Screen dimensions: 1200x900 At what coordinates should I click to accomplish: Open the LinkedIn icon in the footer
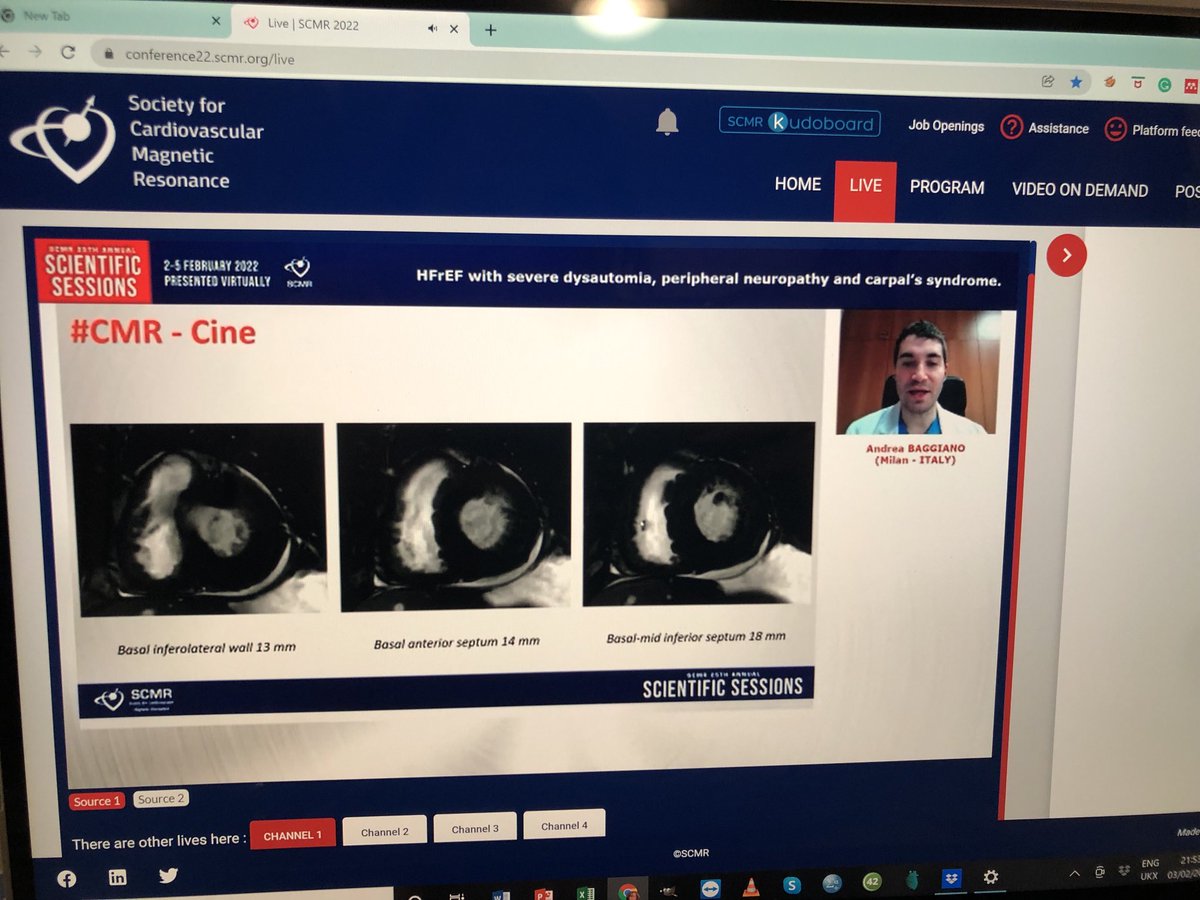pyautogui.click(x=117, y=877)
